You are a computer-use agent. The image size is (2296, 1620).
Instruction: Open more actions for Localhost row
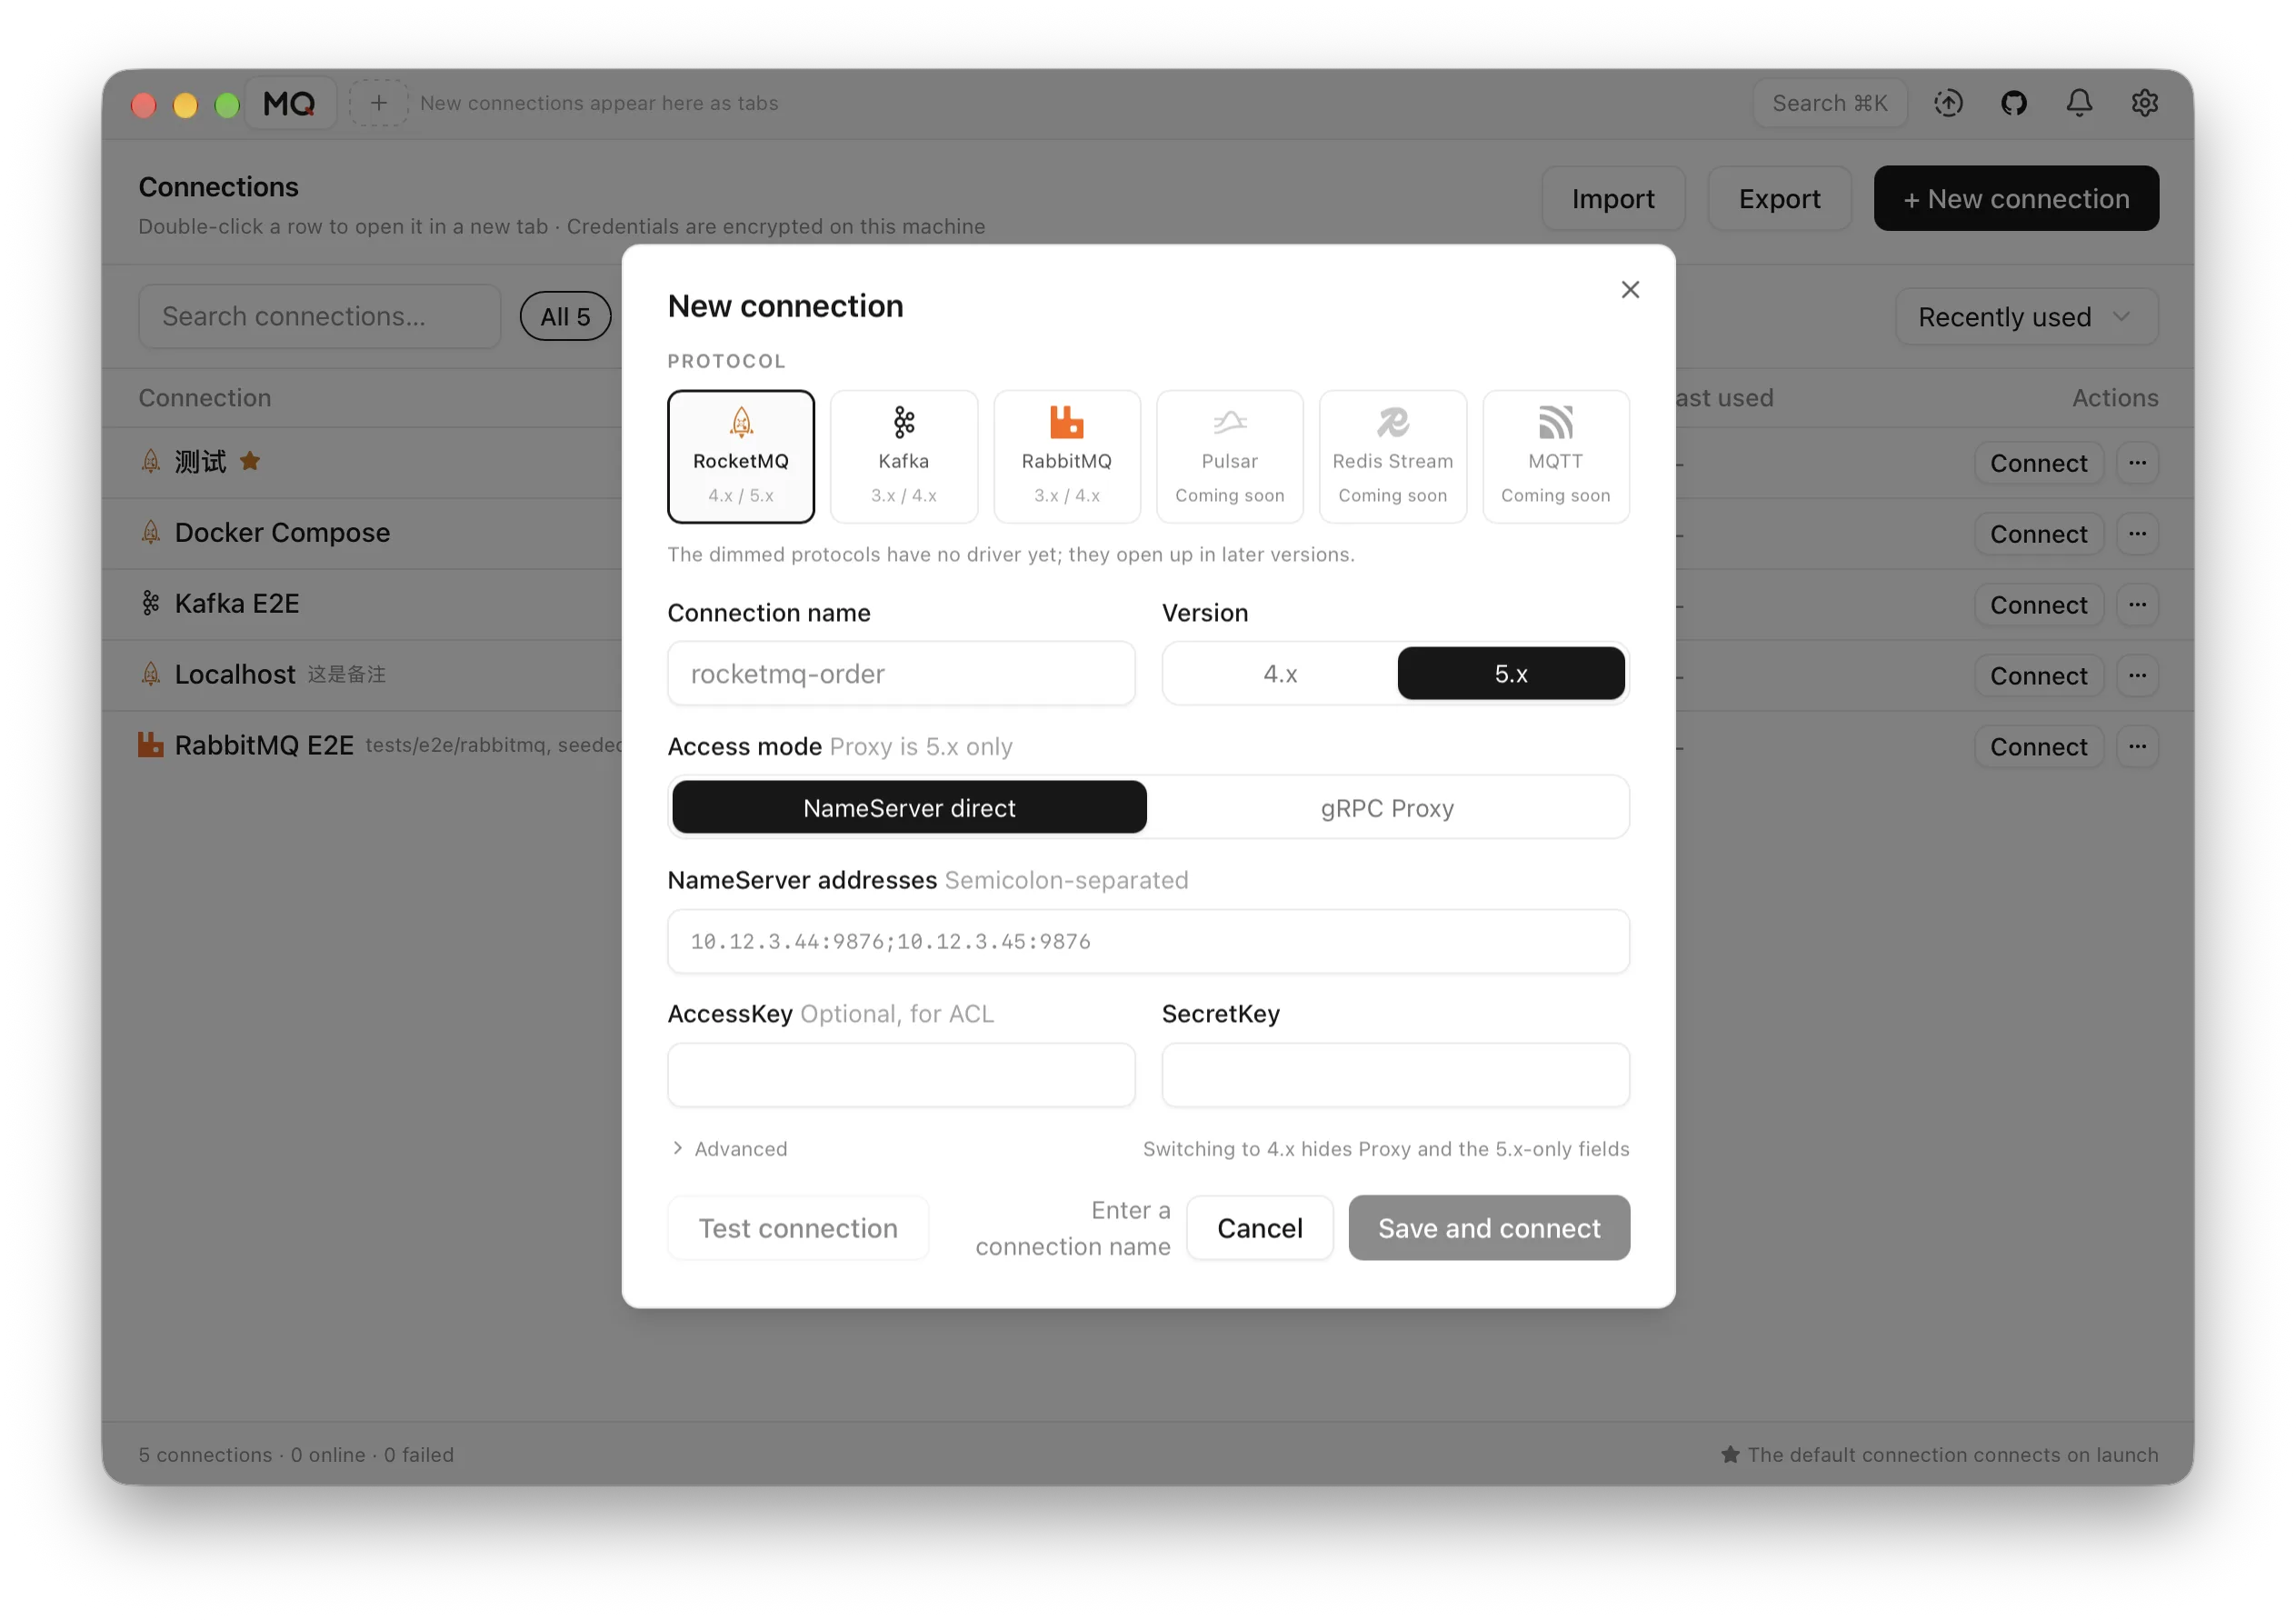2137,676
